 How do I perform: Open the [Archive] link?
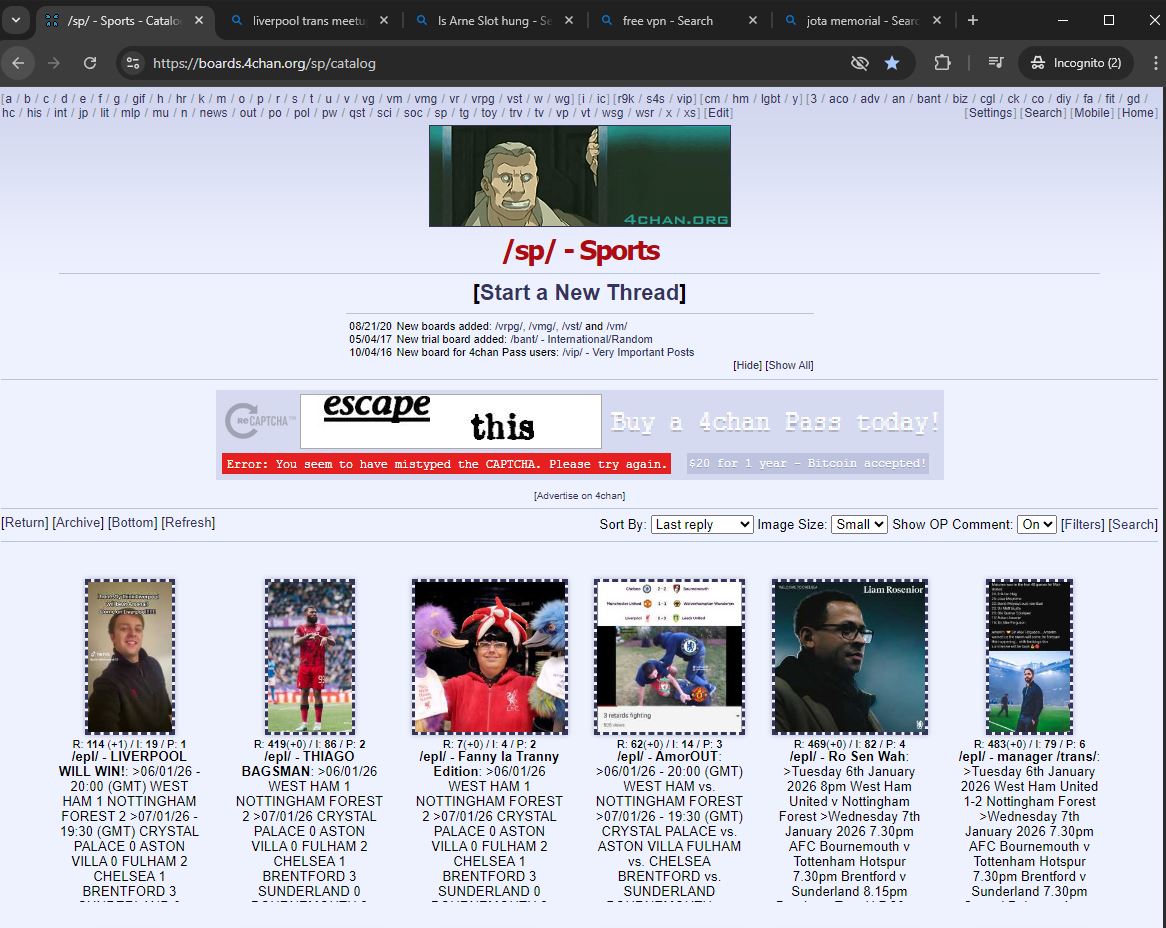pos(78,523)
